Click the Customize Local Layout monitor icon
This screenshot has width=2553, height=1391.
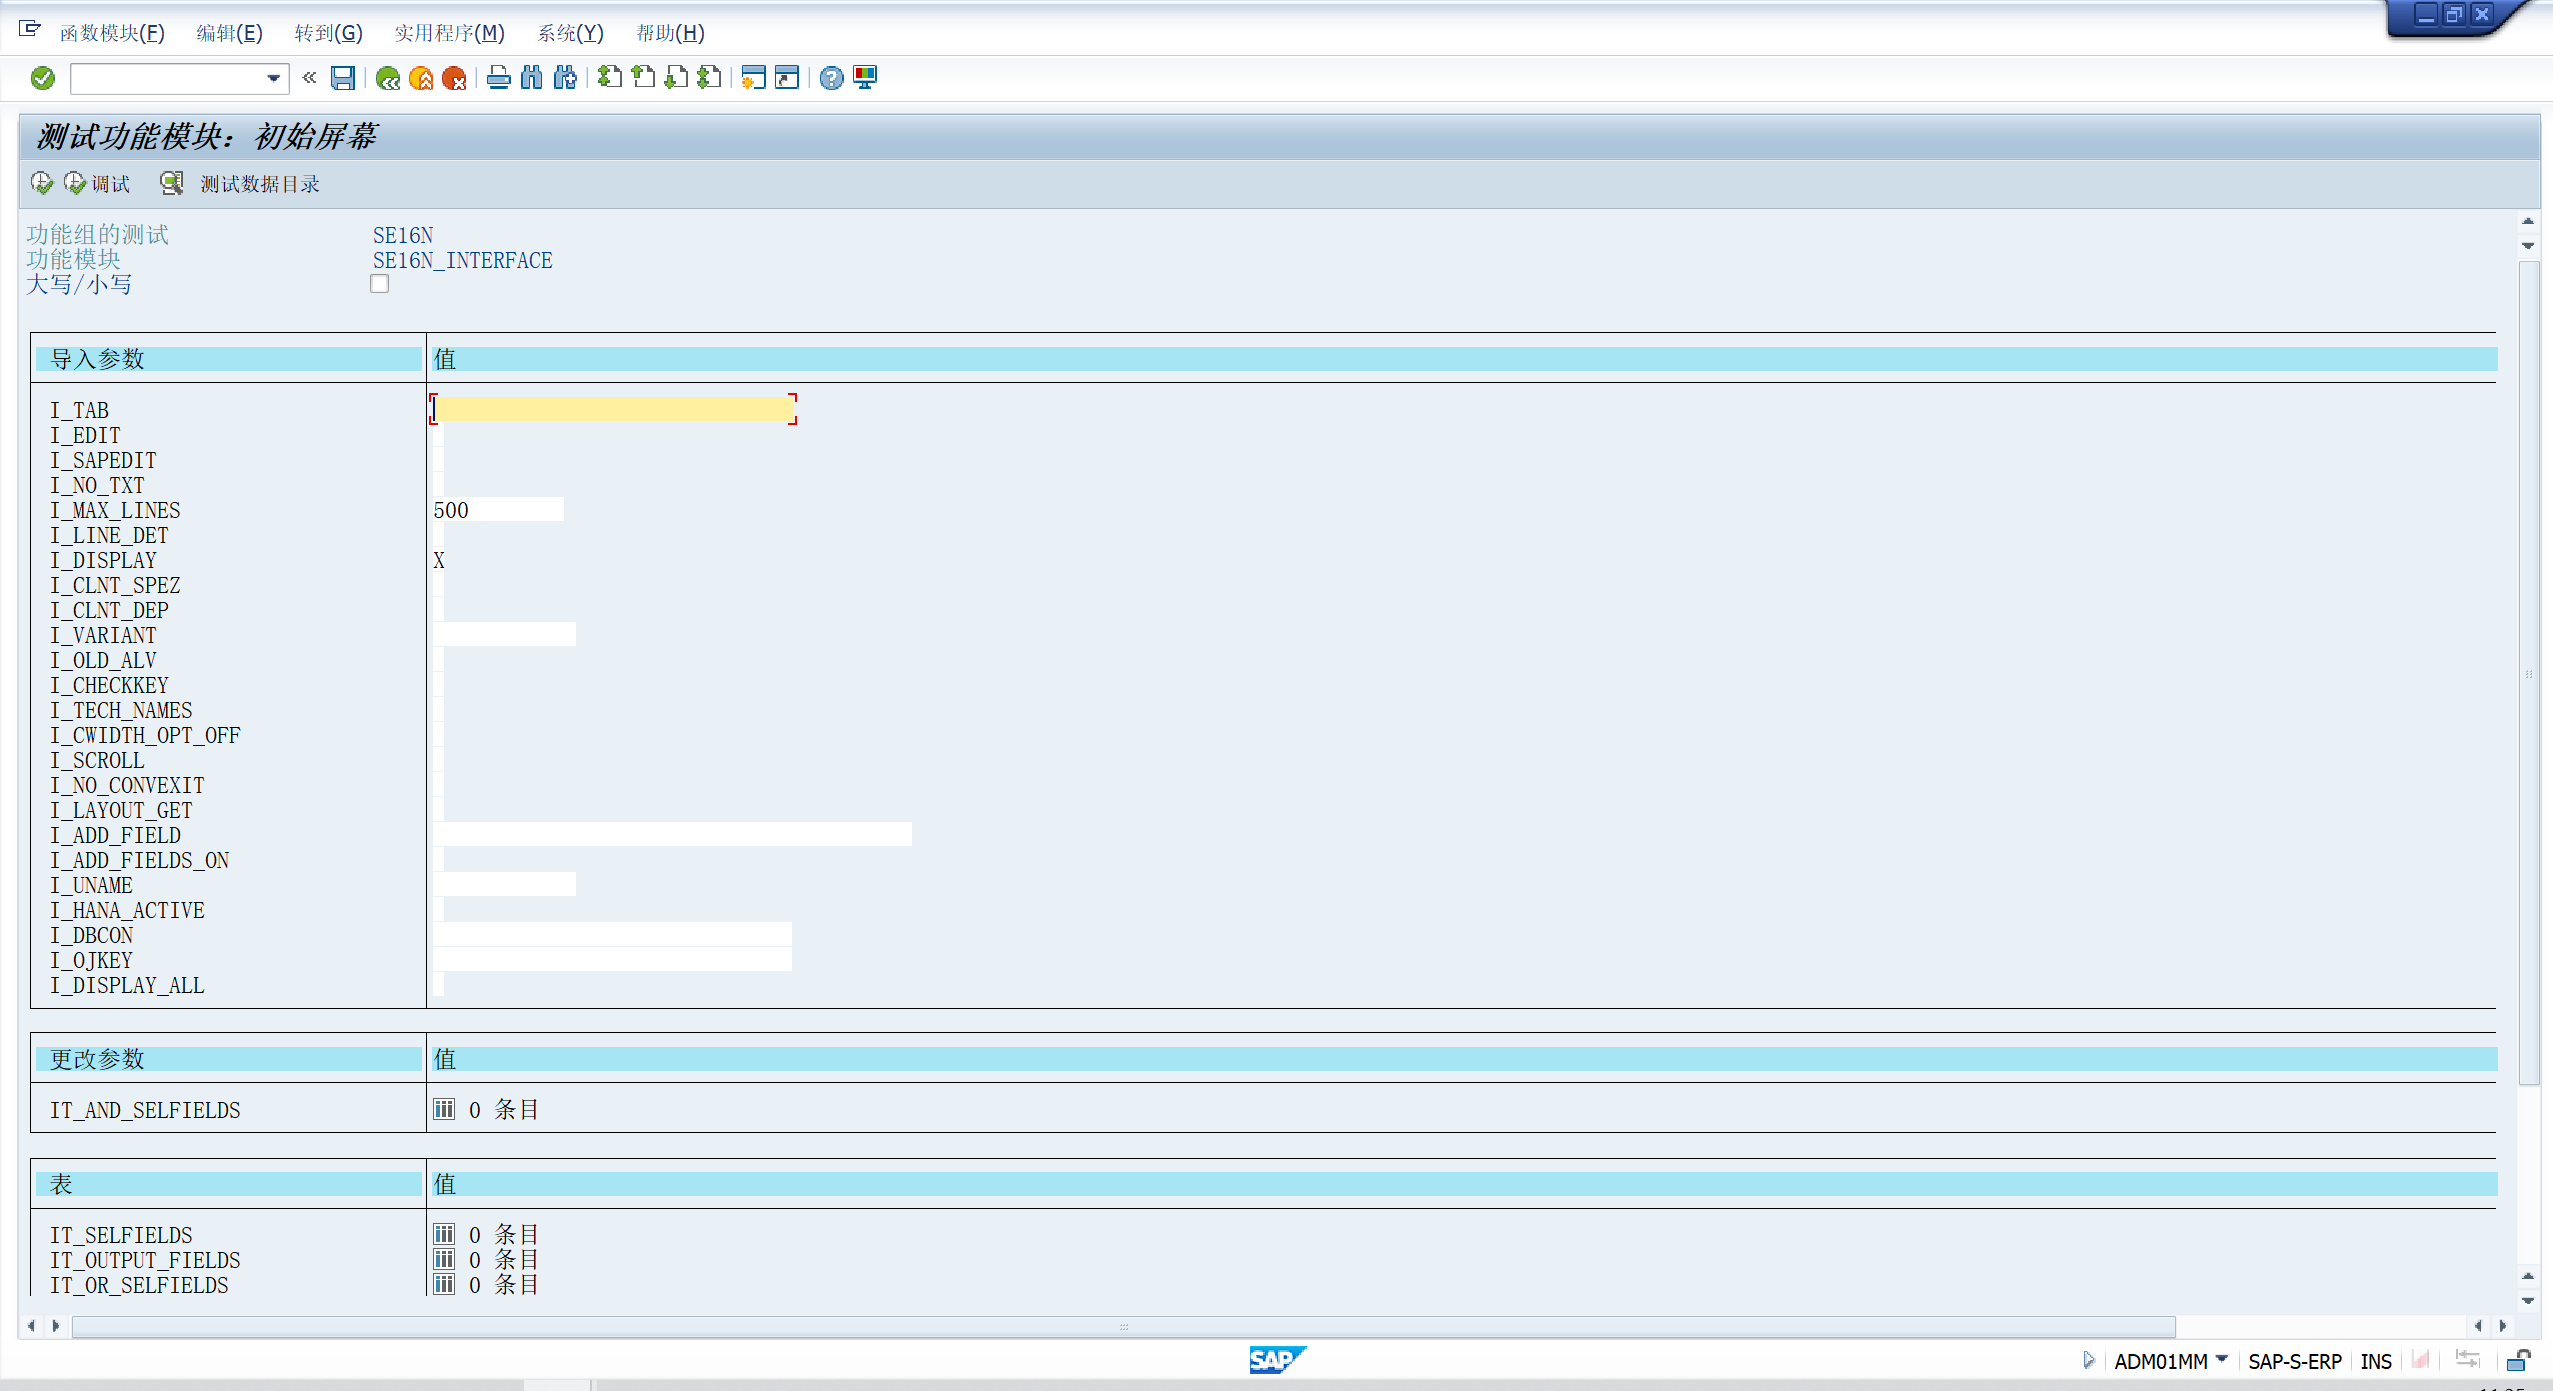865,78
